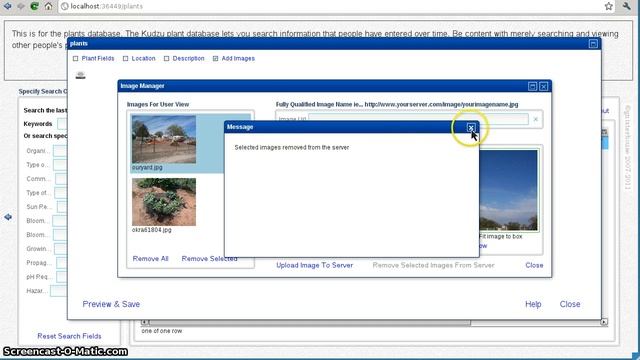Toggle the Add Images checkbox
The width and height of the screenshot is (640, 360).
point(216,58)
